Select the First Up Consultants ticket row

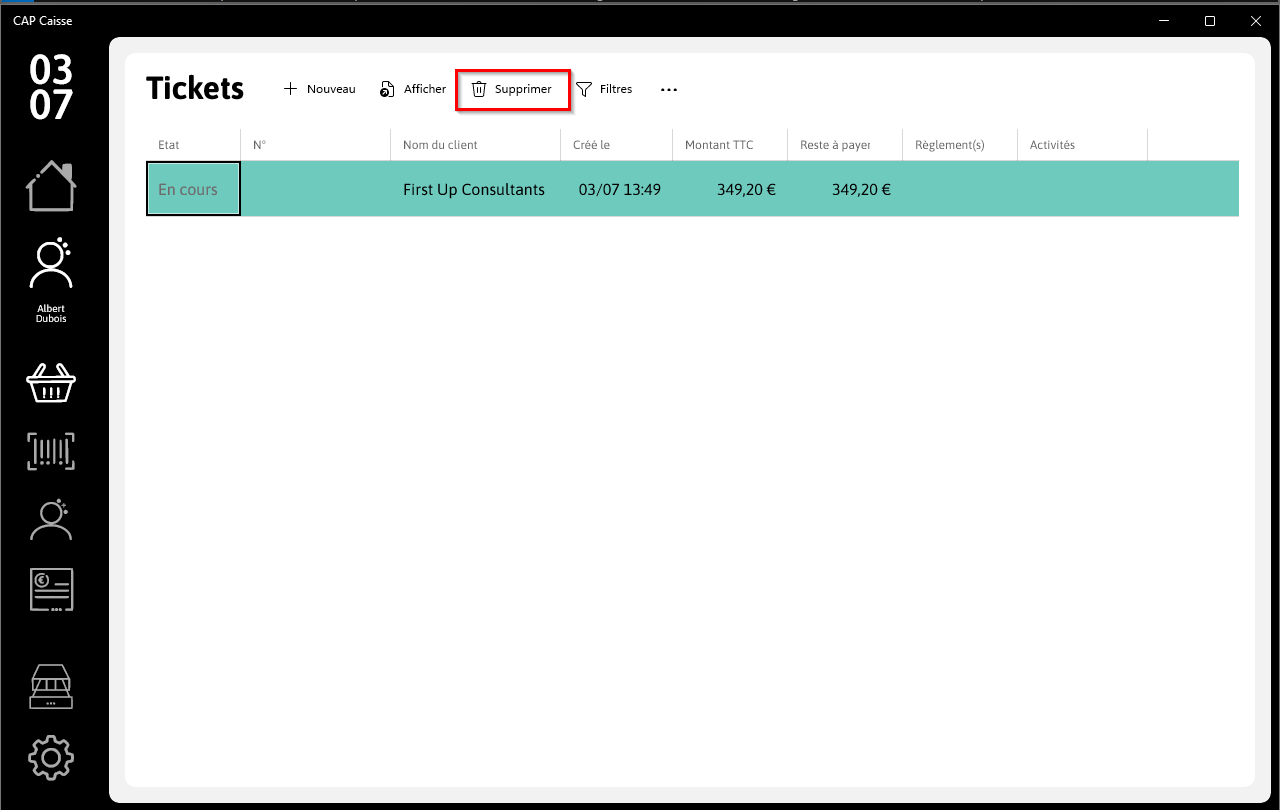point(692,189)
